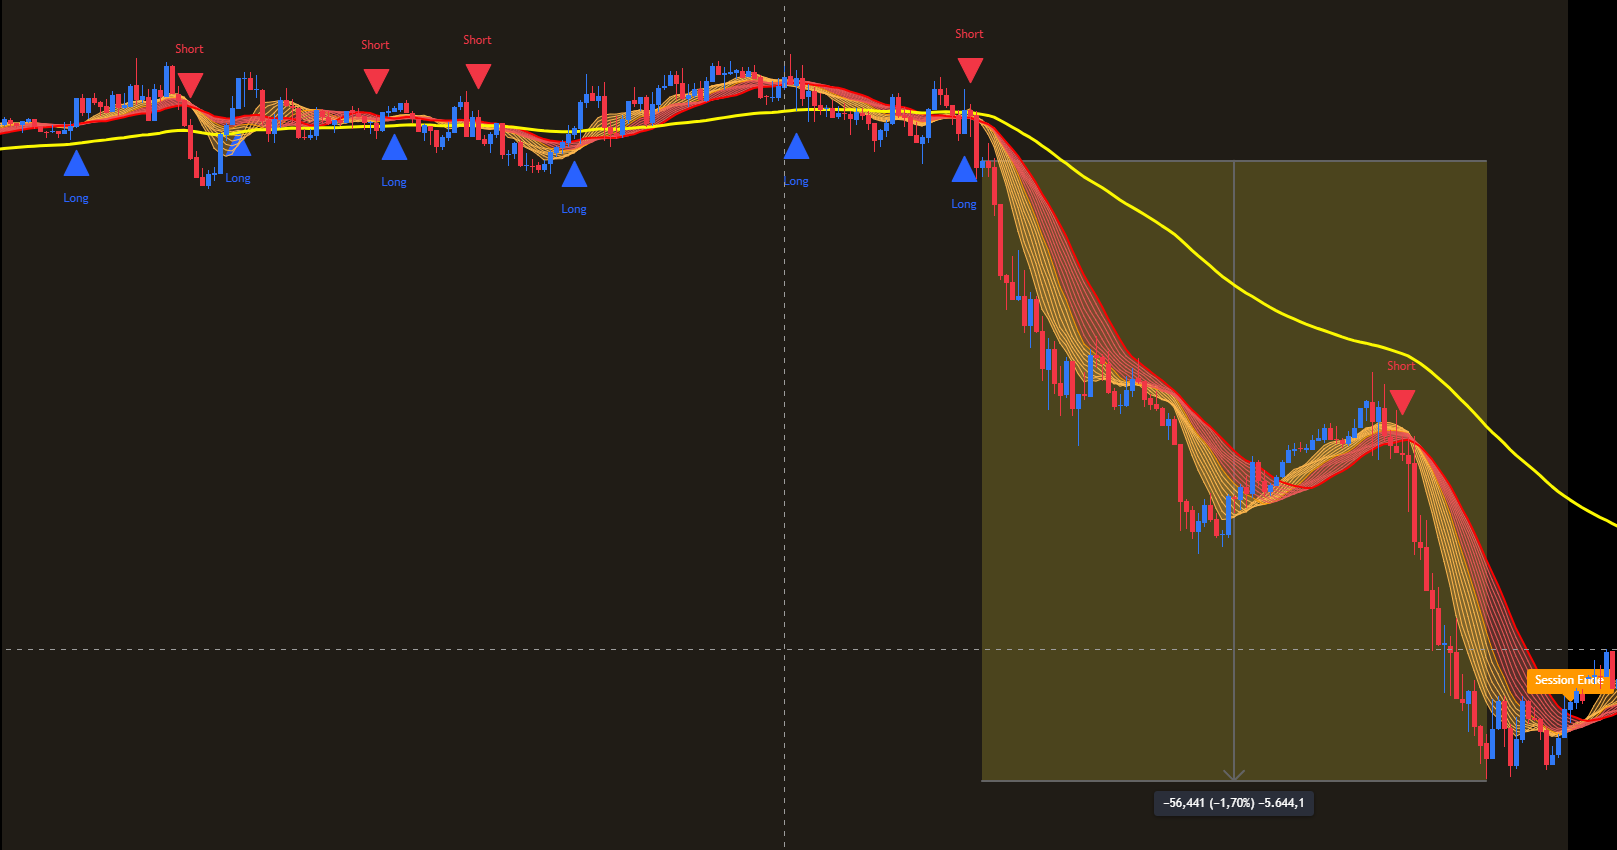Click the fourth blue Long arrow from left
The height and width of the screenshot is (850, 1617).
tap(574, 175)
